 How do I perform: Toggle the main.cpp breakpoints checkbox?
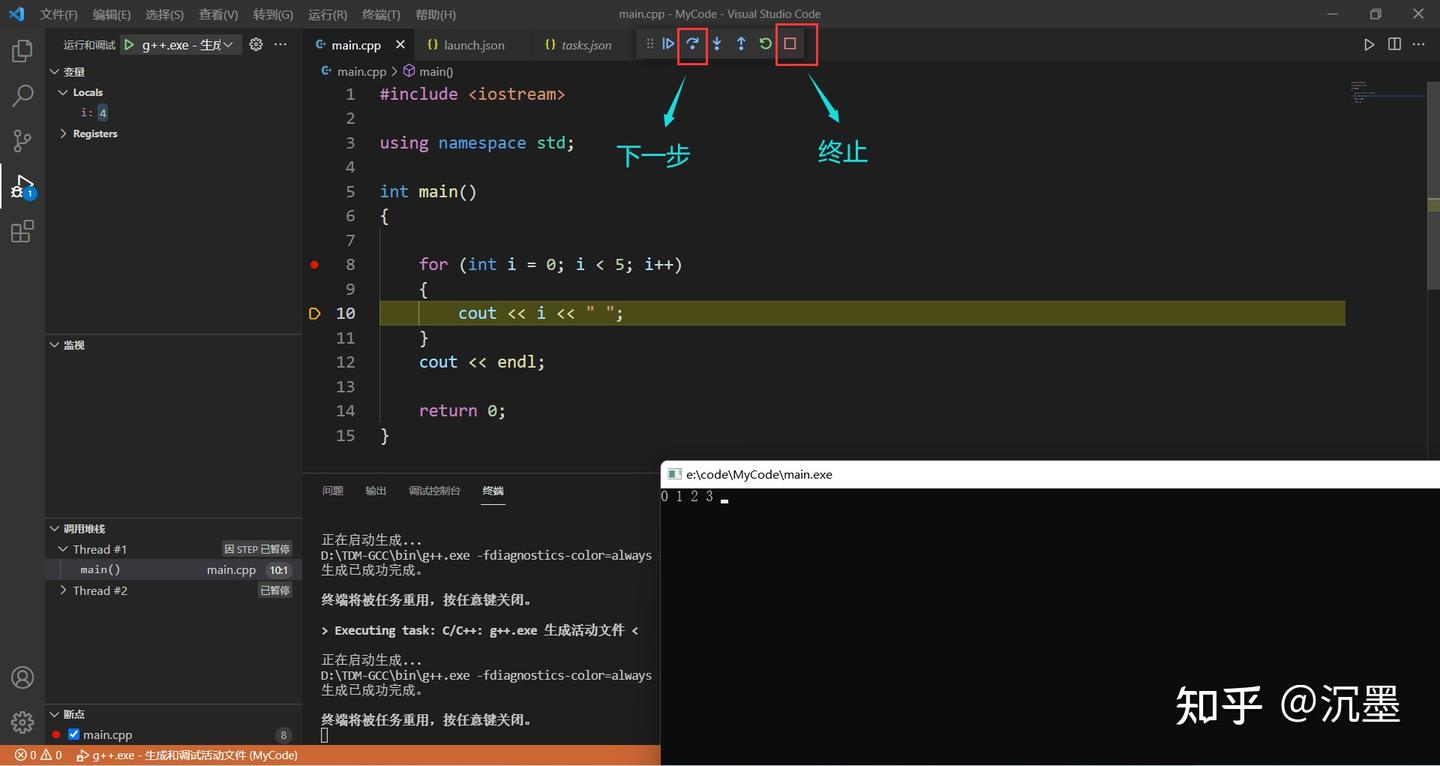click(73, 733)
